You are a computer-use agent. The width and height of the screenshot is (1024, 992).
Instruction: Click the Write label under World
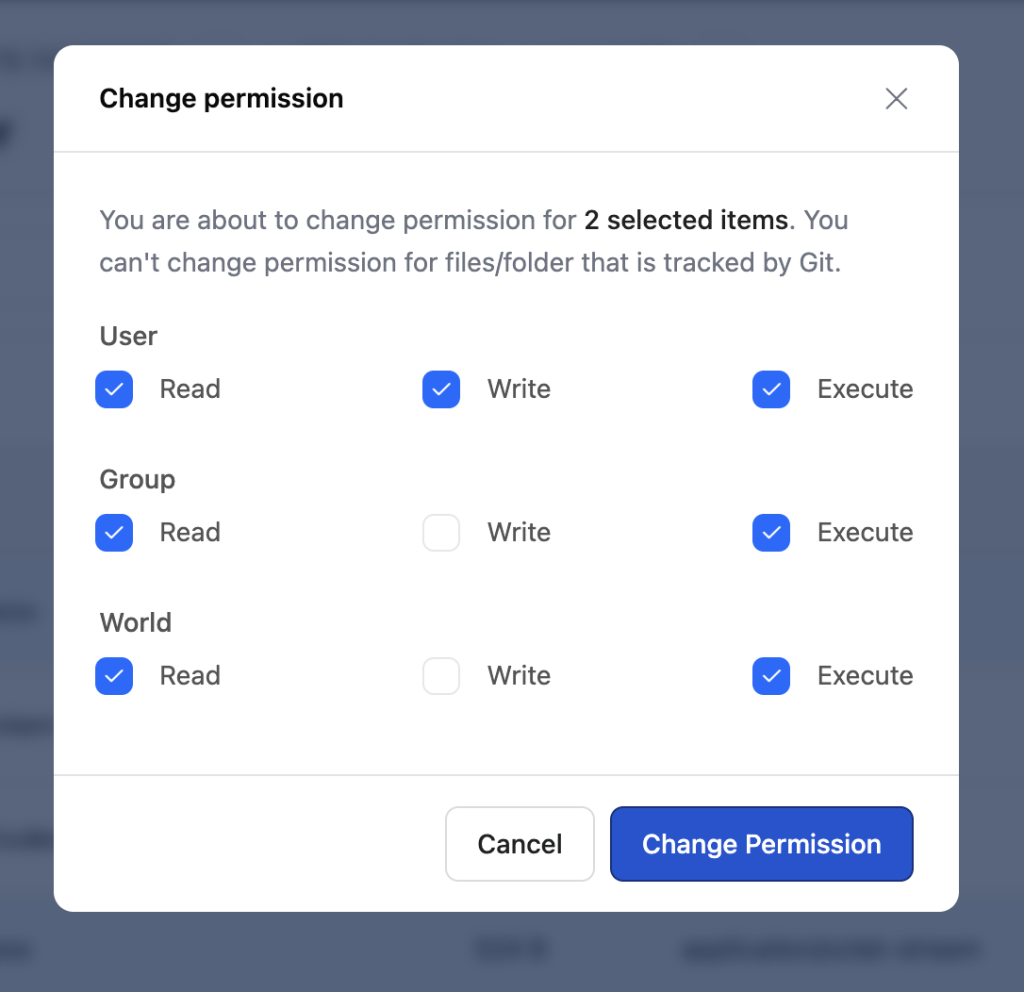[x=519, y=676]
